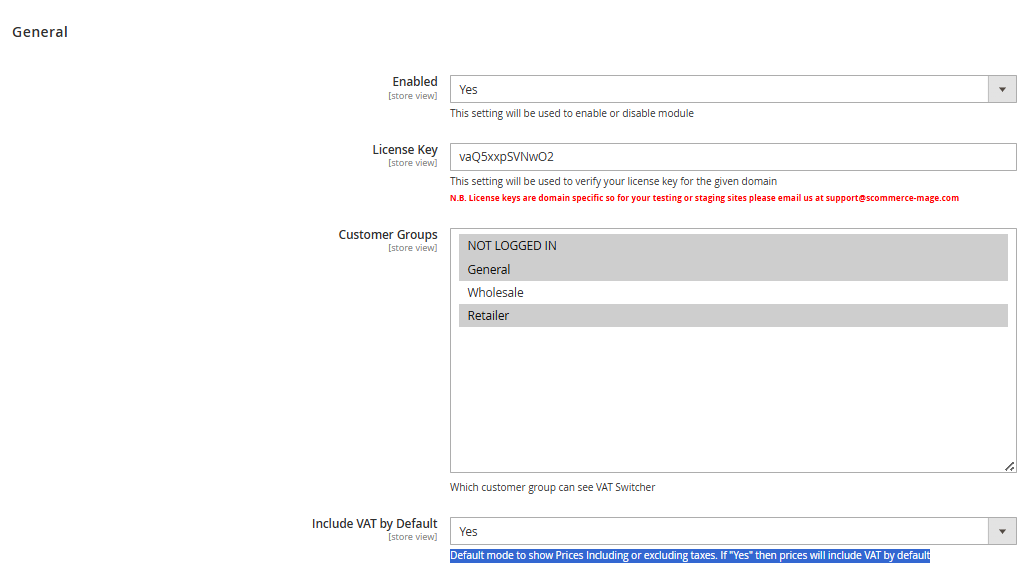Image resolution: width=1022 pixels, height=588 pixels.
Task: Open the Enabled dropdown field
Action: [718, 89]
